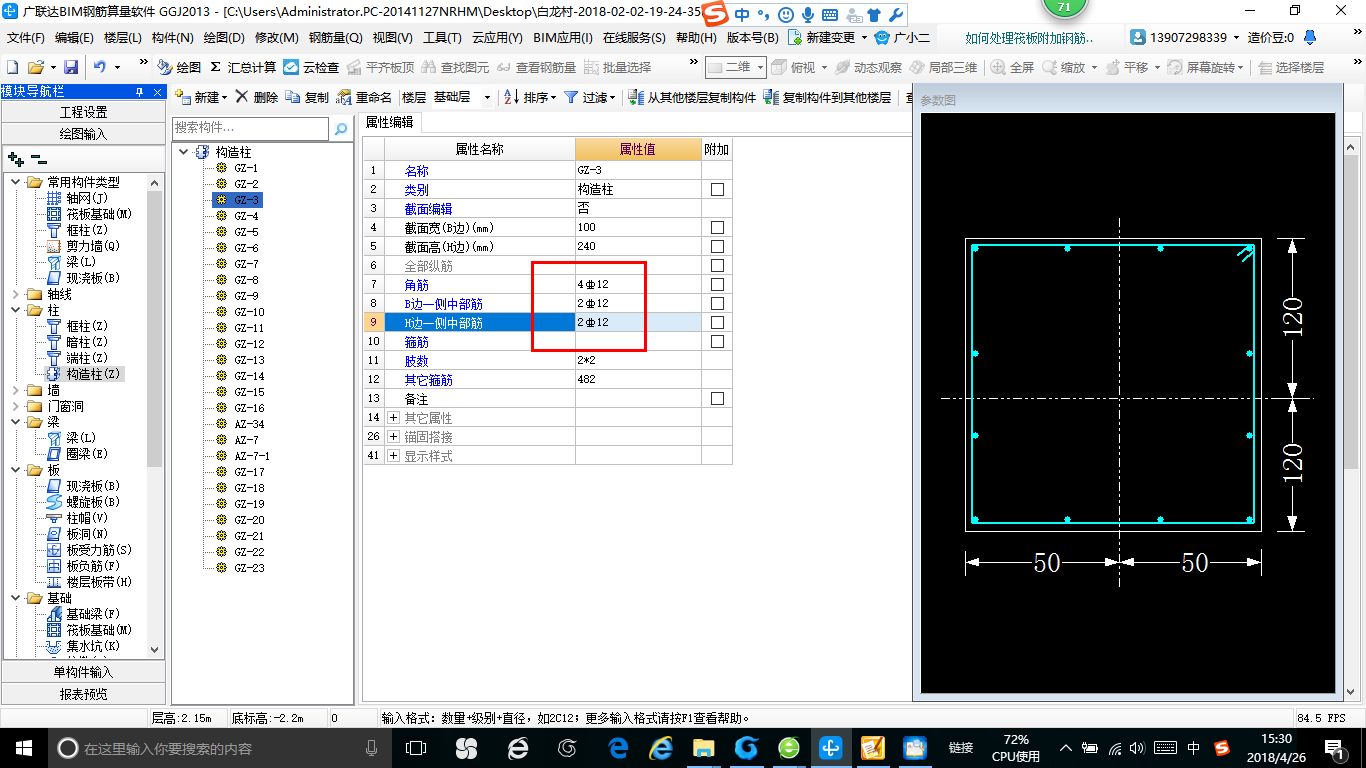Click 从其他楼层复制构件 button
The image size is (1366, 768).
coord(692,97)
